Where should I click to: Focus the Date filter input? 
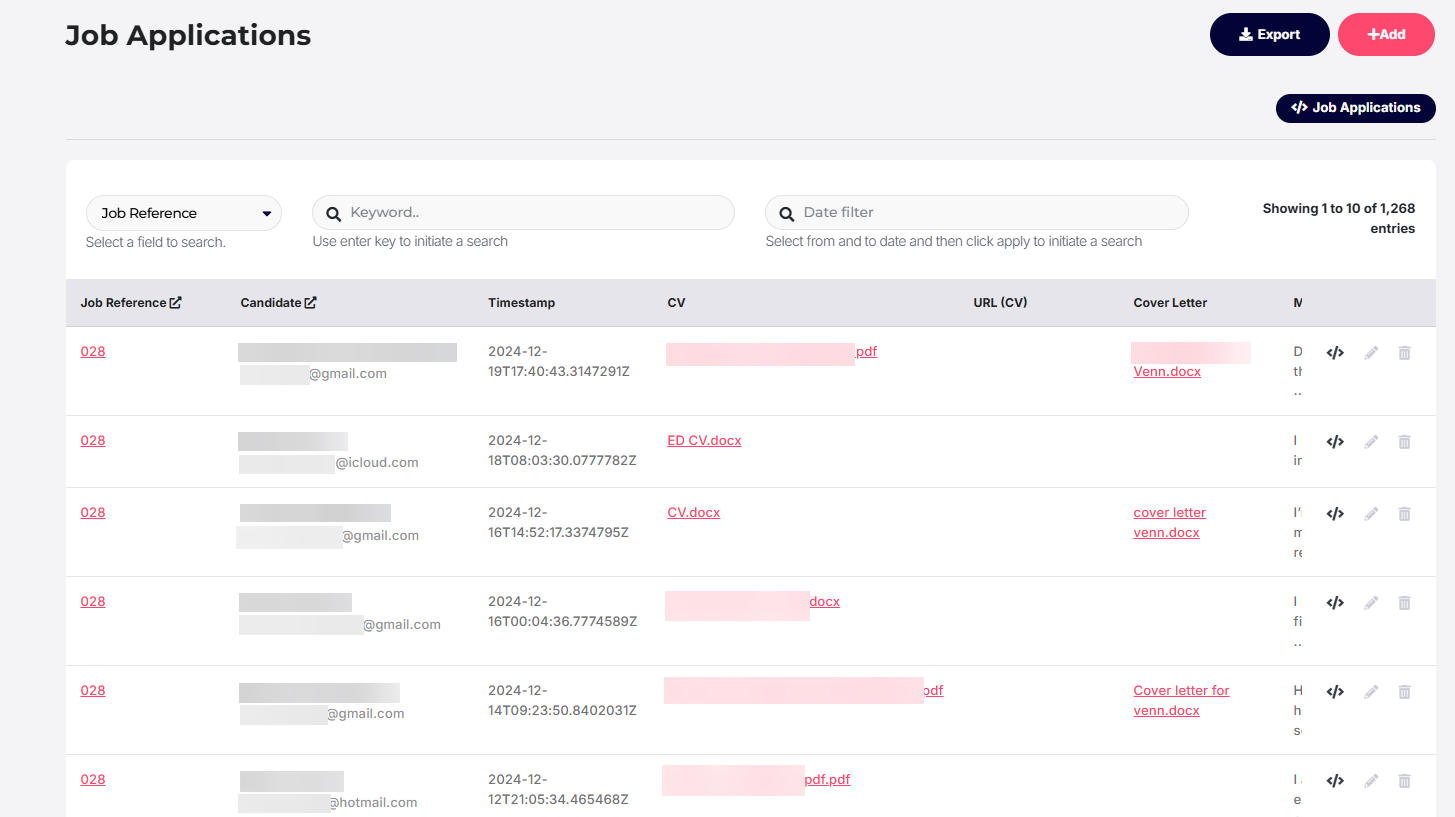click(x=976, y=212)
